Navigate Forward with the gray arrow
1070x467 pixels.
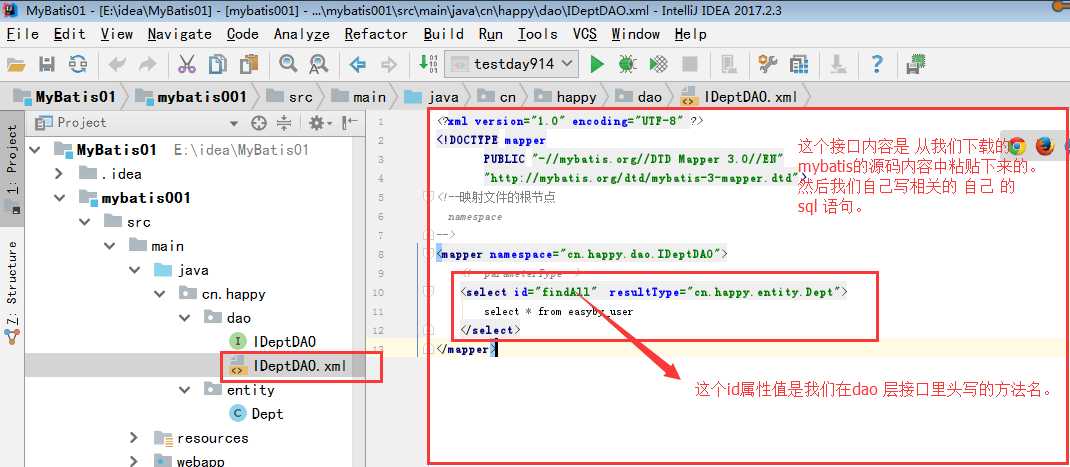point(389,64)
